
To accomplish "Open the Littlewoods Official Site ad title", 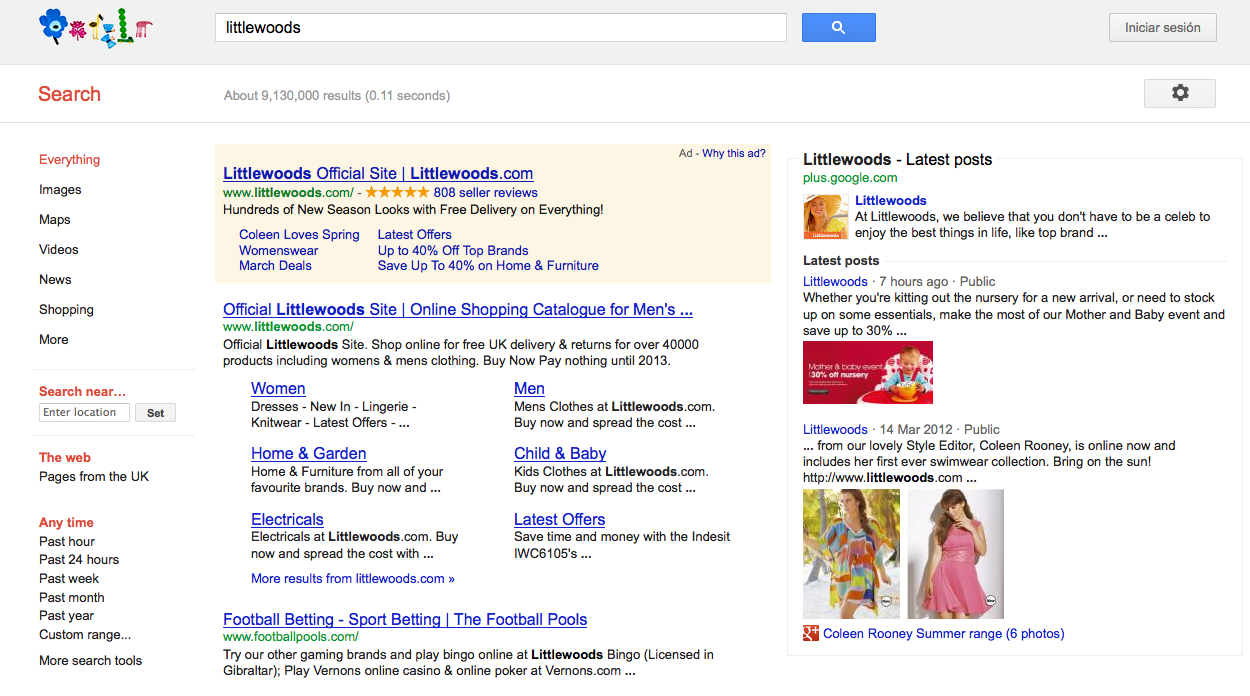I will (x=378, y=173).
